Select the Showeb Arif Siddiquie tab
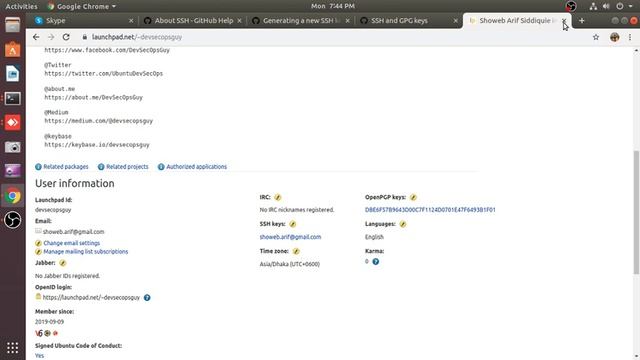Image resolution: width=640 pixels, height=360 pixels. point(516,21)
